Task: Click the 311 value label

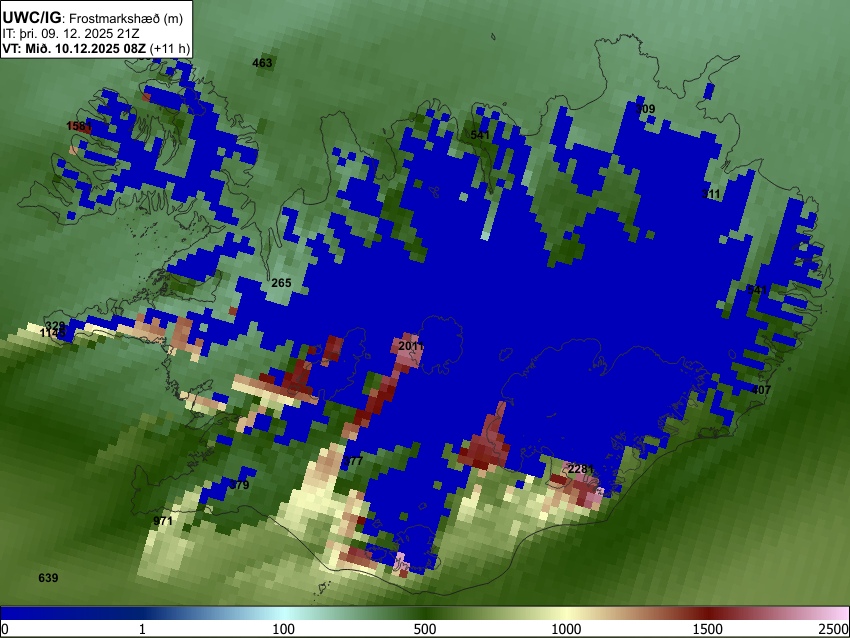Action: [x=711, y=194]
